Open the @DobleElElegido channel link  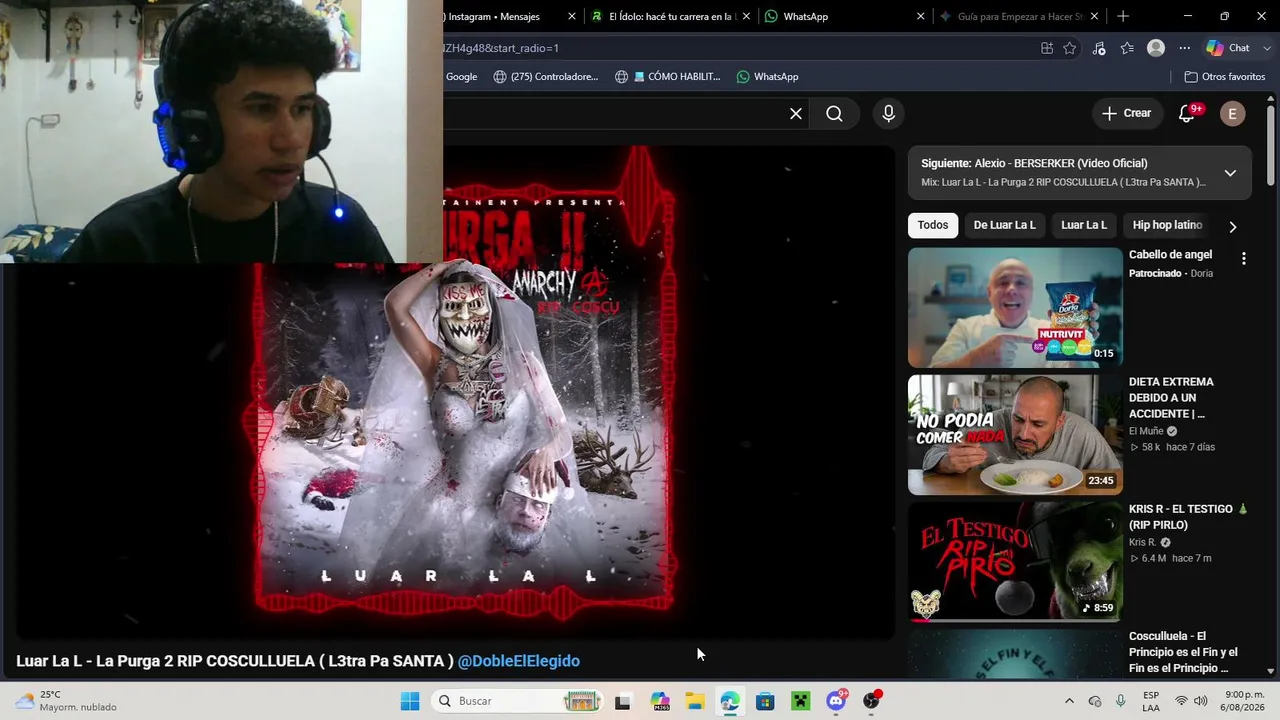click(x=519, y=661)
